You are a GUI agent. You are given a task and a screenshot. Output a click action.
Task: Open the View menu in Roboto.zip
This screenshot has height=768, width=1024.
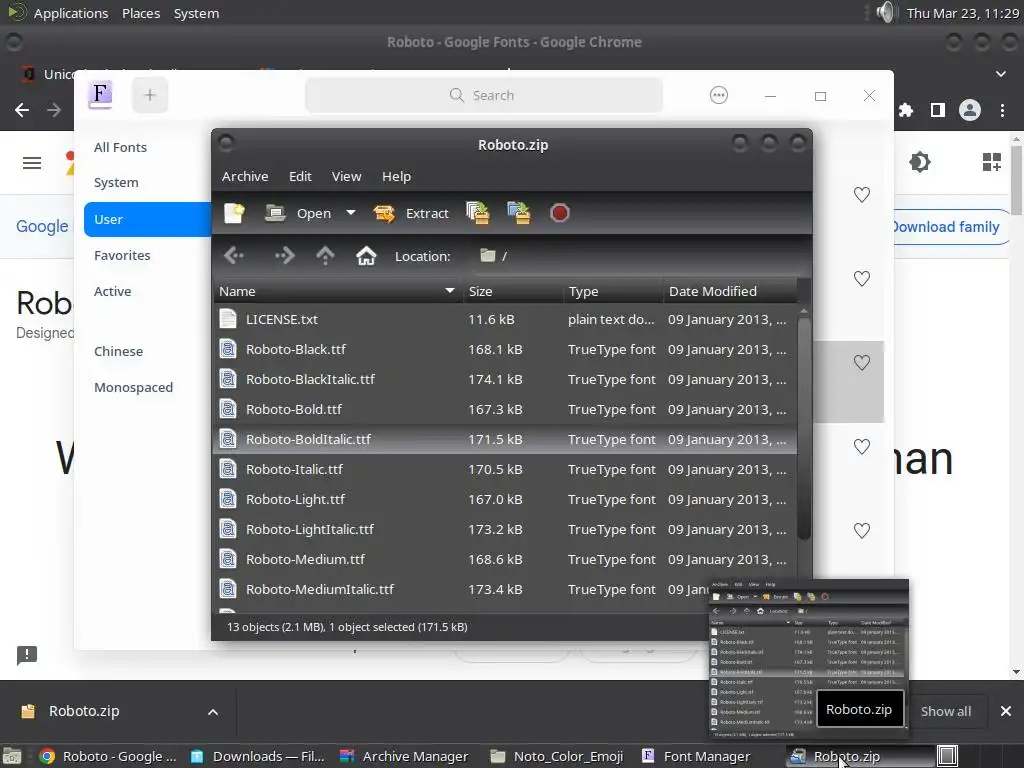pyautogui.click(x=346, y=176)
